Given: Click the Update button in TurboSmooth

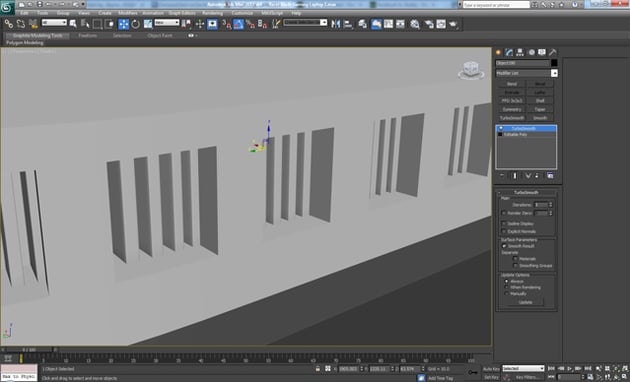Looking at the screenshot, I should tap(526, 302).
